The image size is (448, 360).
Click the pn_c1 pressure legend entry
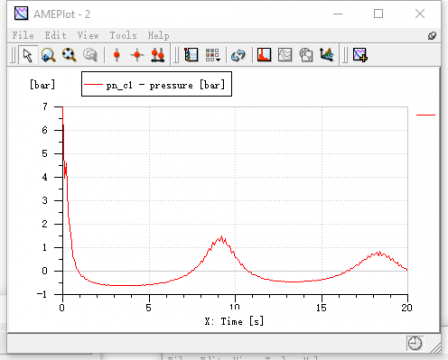click(156, 84)
